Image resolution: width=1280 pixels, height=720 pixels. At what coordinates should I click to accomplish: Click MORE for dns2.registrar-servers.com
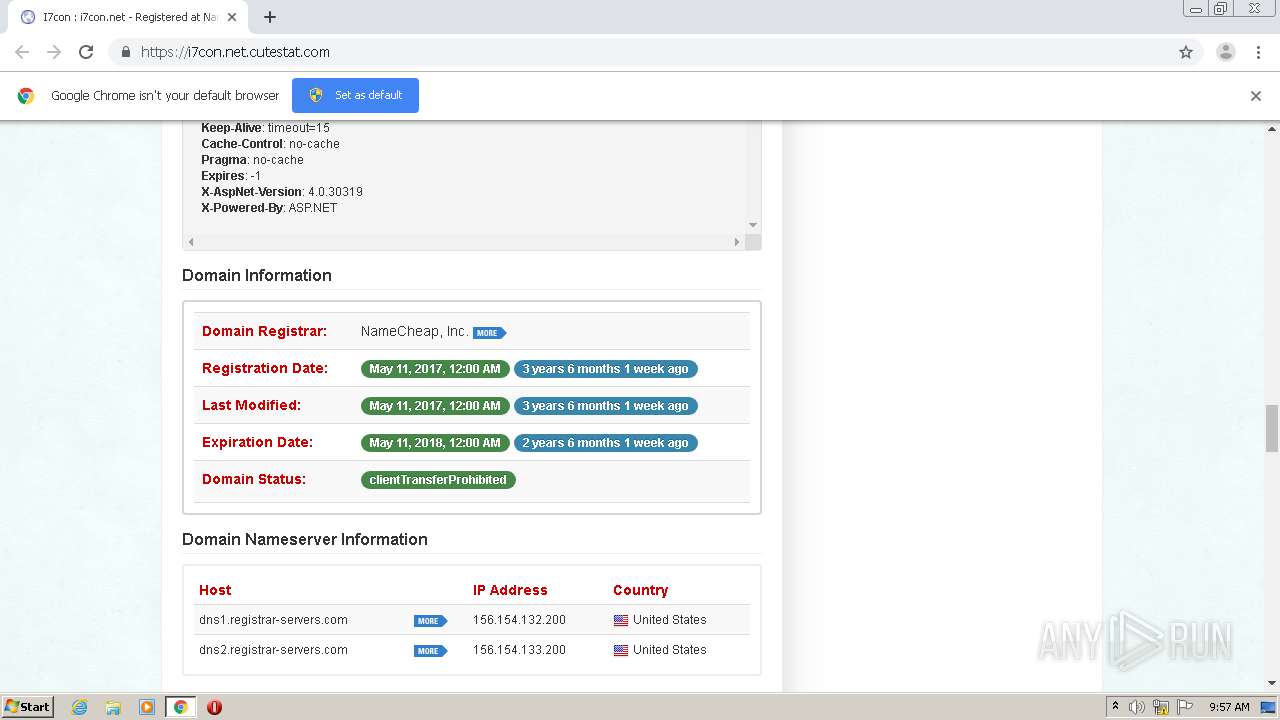pyautogui.click(x=430, y=651)
